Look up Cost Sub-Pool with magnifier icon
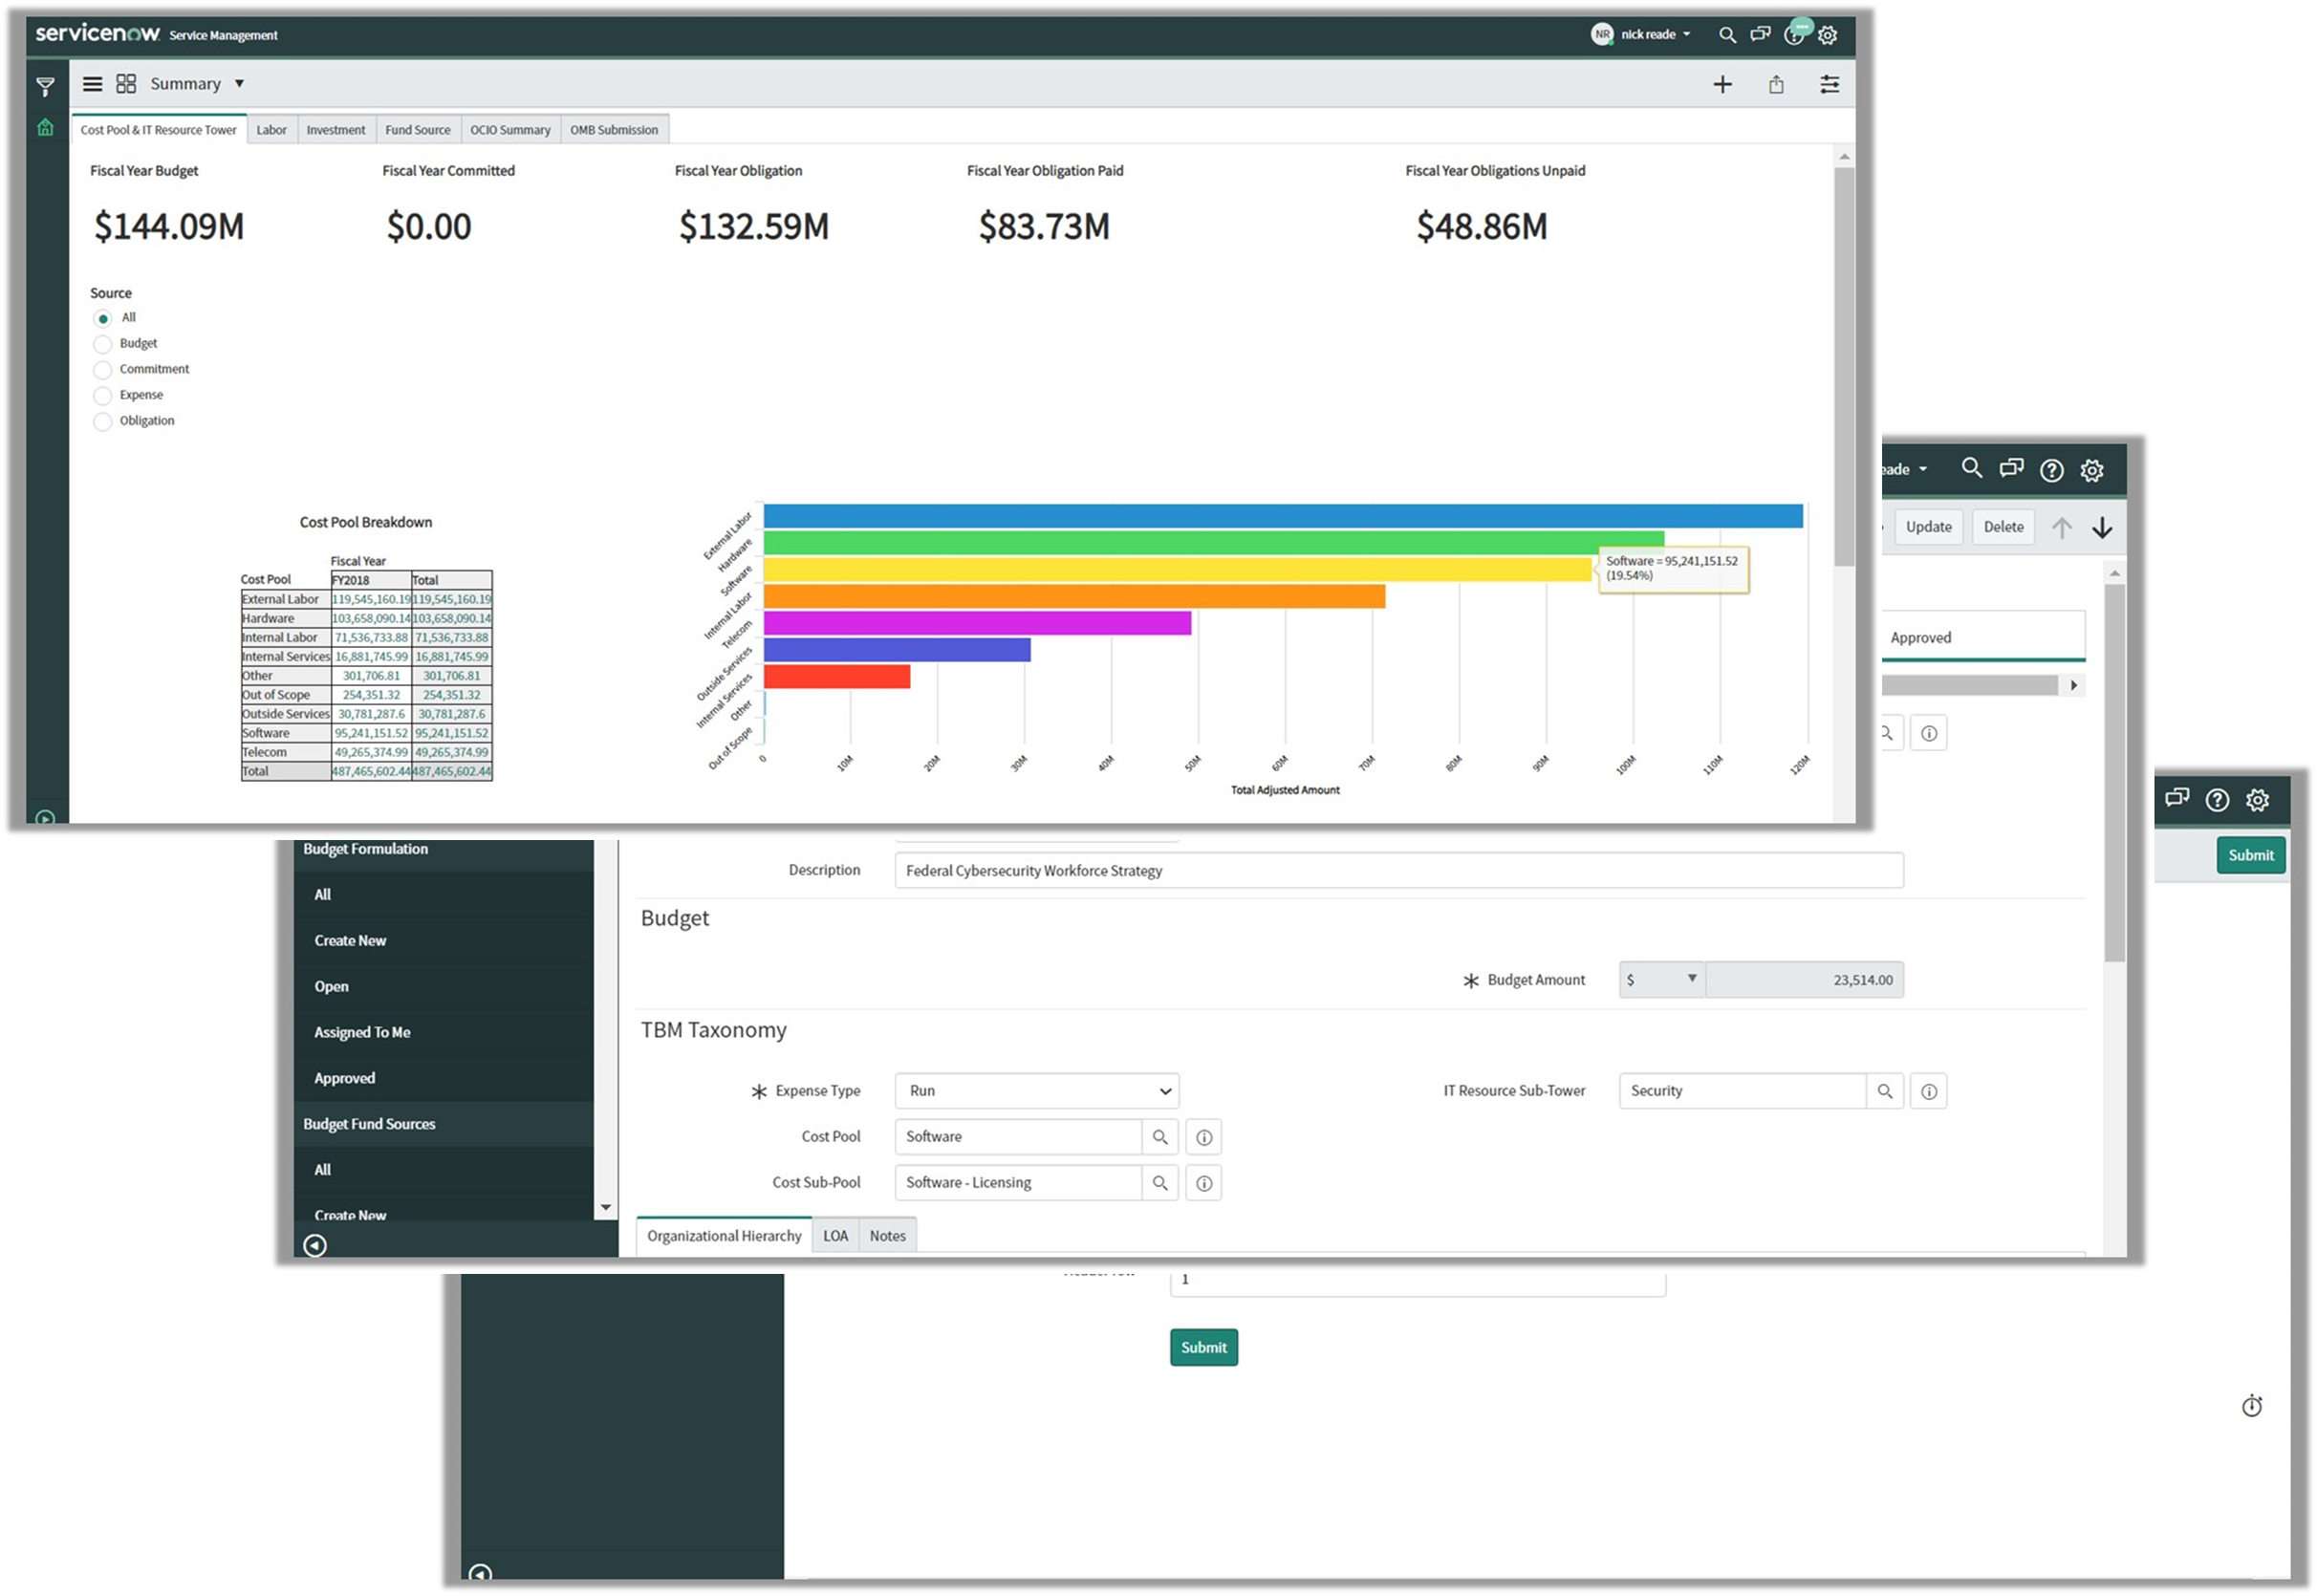Screen dimensions: 2317x1596 click(x=1160, y=1184)
